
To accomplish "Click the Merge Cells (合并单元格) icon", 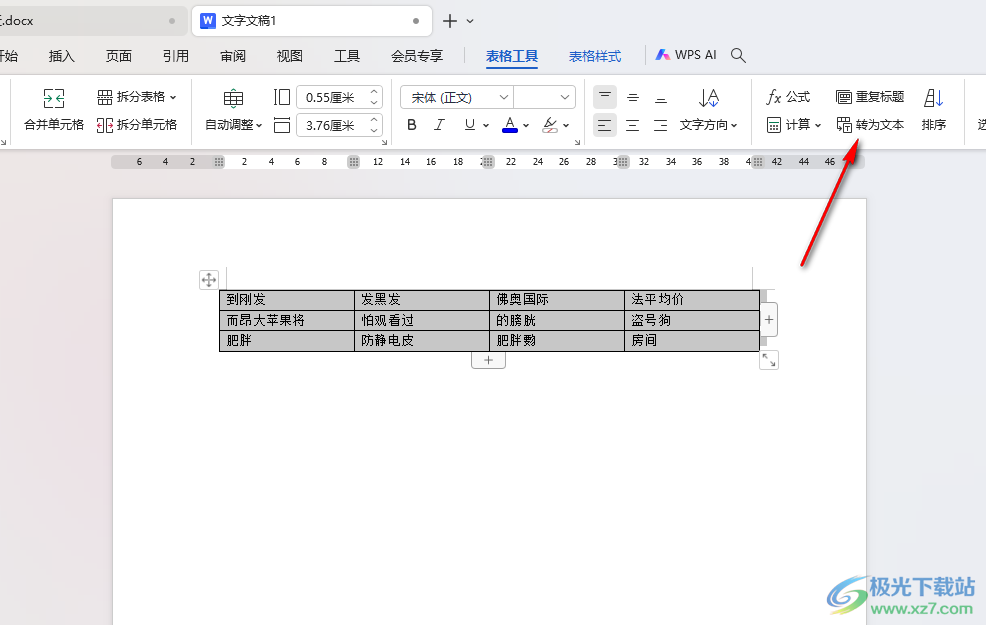I will coord(53,98).
